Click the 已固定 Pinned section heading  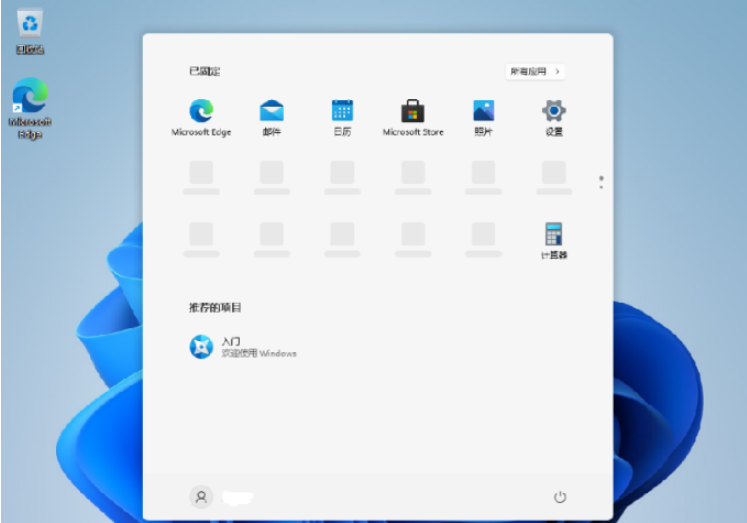tap(204, 71)
